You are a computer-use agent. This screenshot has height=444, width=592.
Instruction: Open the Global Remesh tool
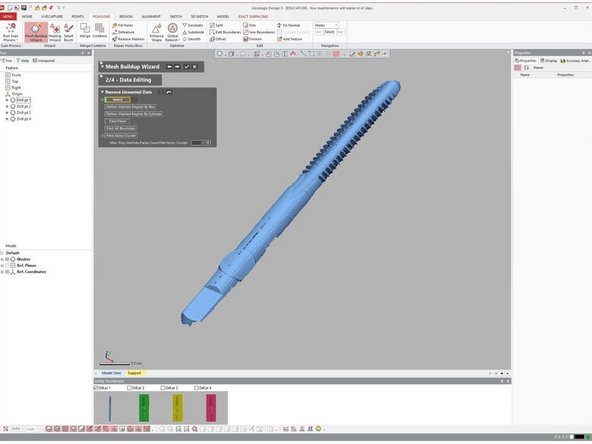[172, 32]
